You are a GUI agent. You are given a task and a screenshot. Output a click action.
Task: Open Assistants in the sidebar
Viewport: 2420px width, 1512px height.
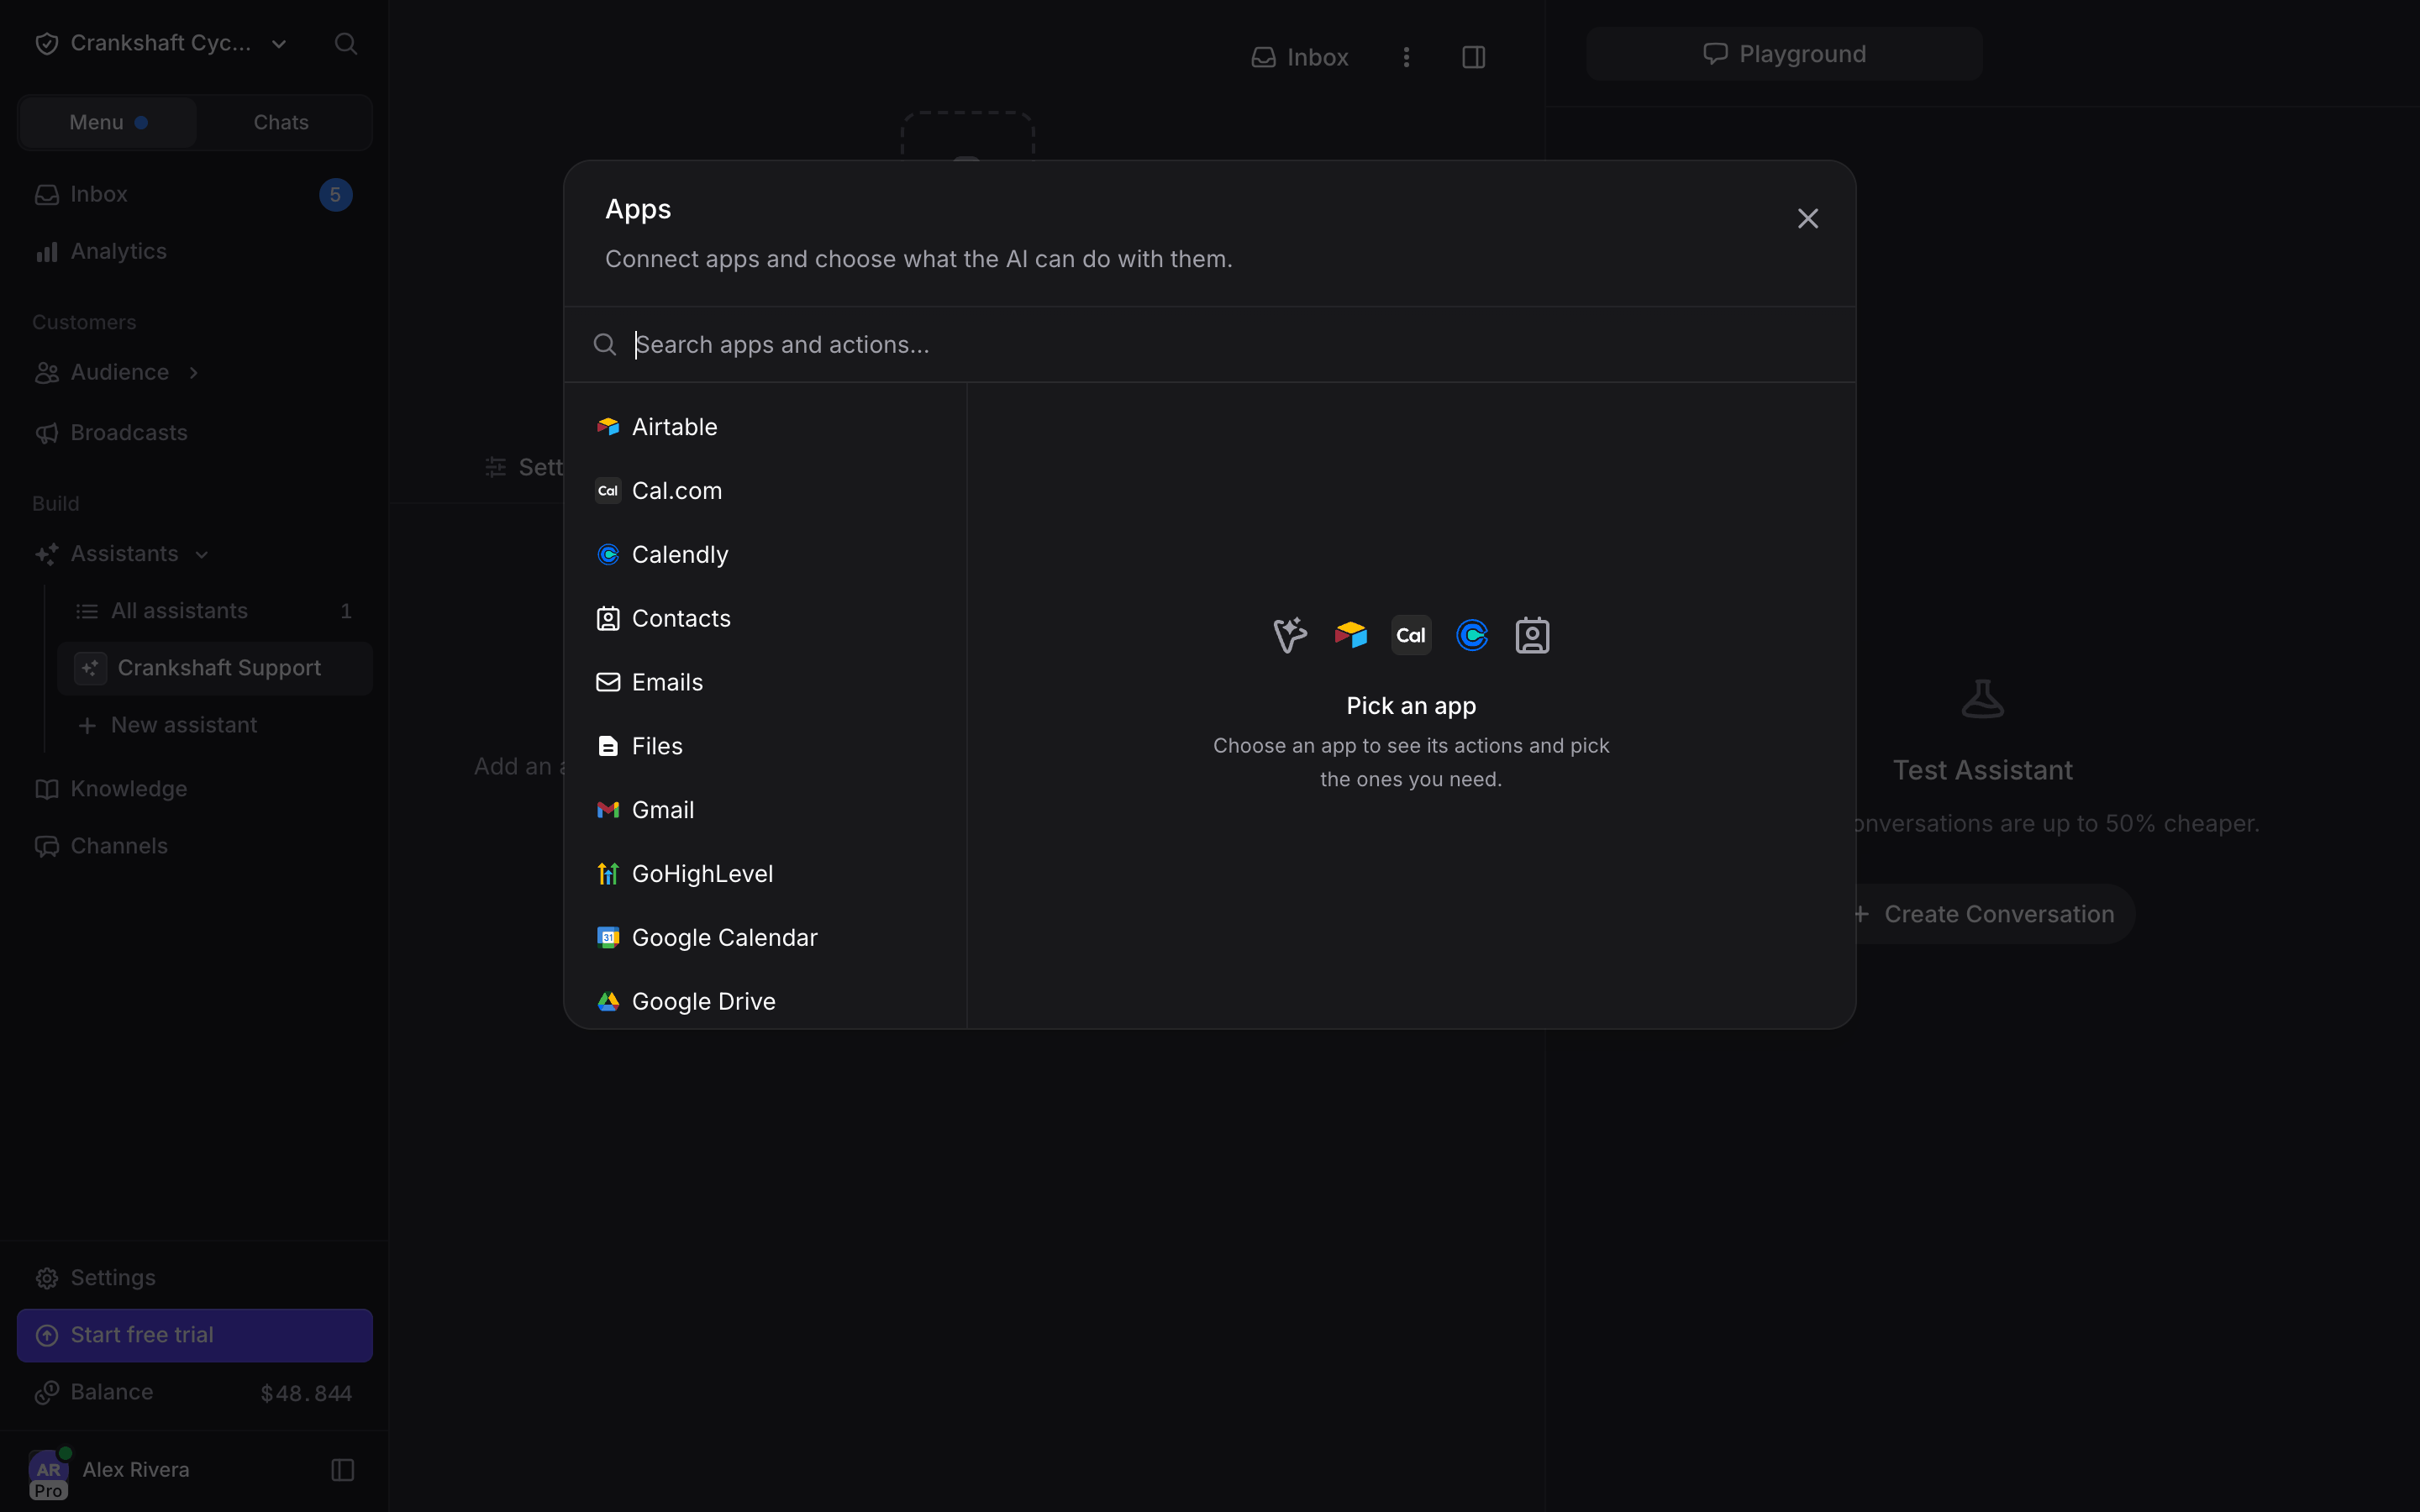point(124,554)
